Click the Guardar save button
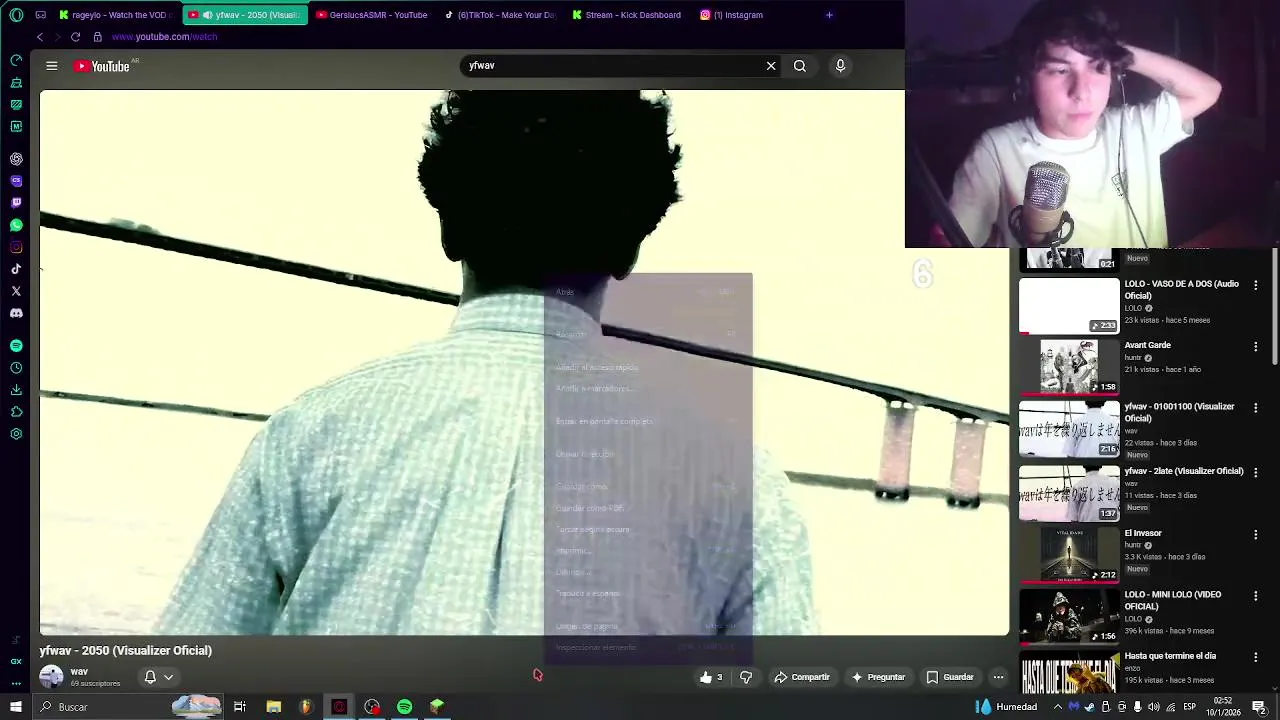This screenshot has width=1280, height=720. 950,677
